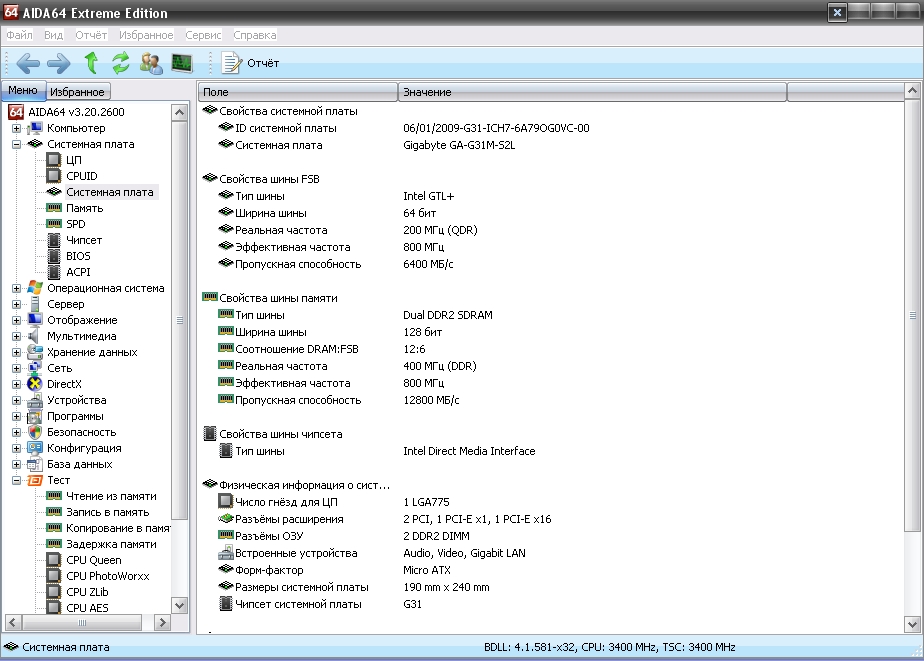Viewport: 924px width, 661px height.
Task: Select CPU ZLib benchmark
Action: pyautogui.click(x=87, y=591)
